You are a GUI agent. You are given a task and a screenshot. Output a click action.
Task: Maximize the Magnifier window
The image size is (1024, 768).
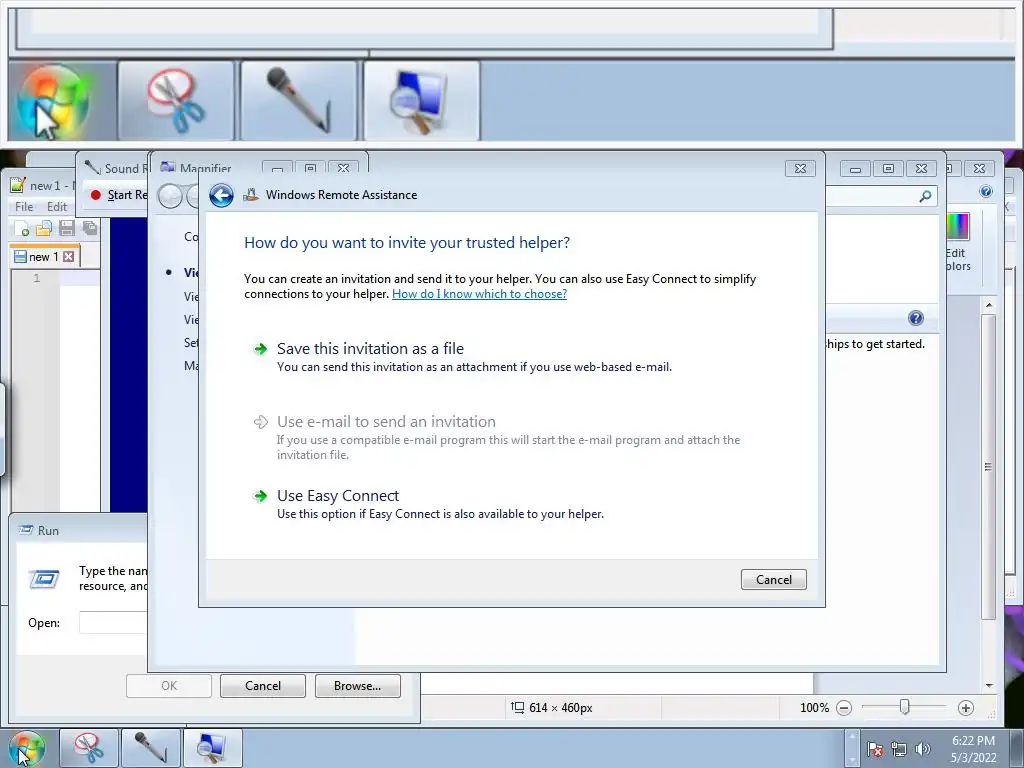pyautogui.click(x=310, y=168)
